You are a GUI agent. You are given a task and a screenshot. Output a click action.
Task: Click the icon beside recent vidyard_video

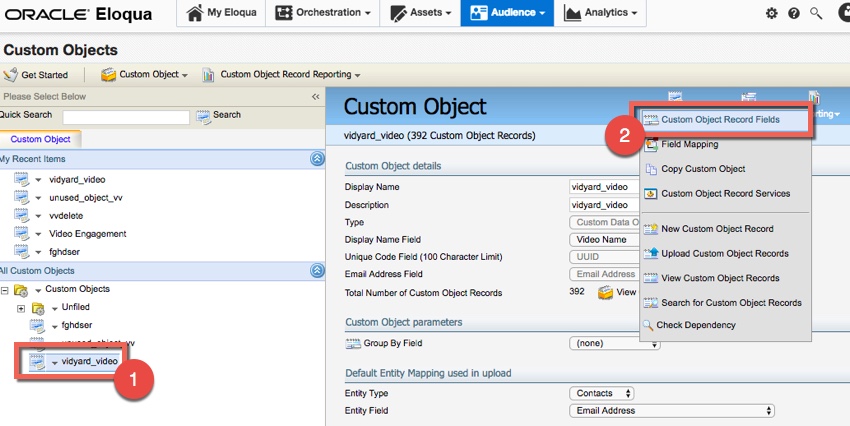click(22, 179)
